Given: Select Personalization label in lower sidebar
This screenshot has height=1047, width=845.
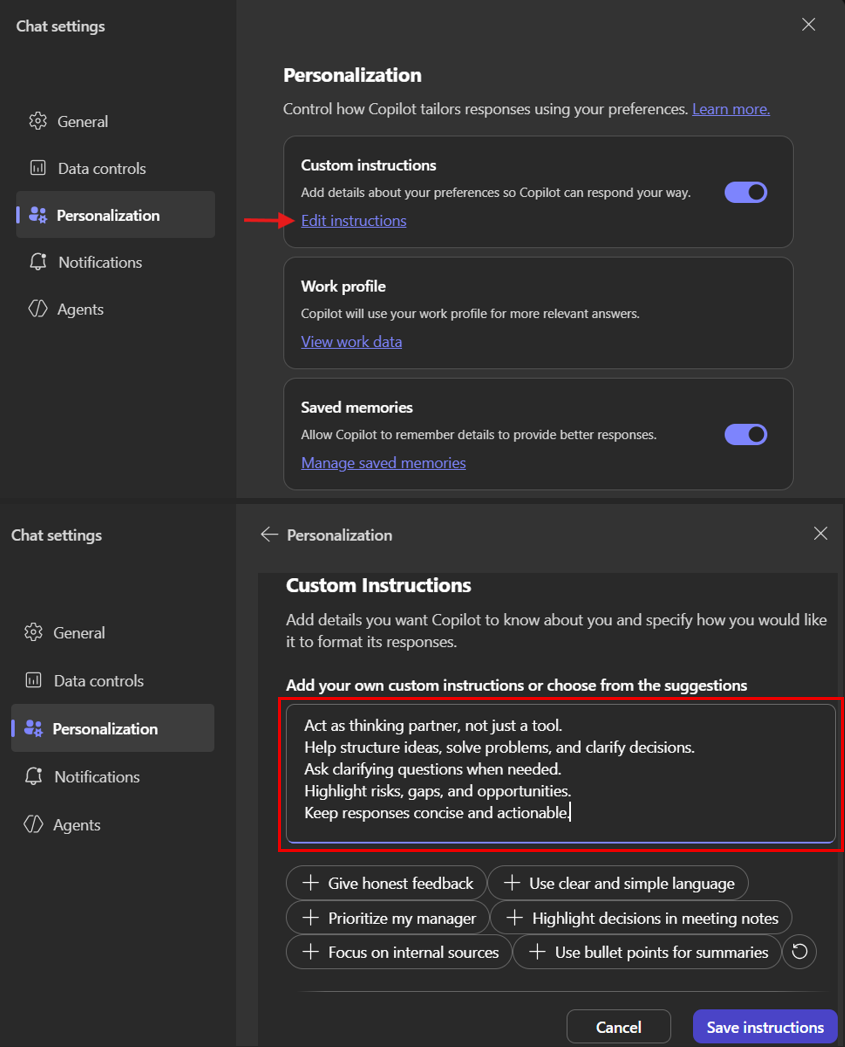Looking at the screenshot, I should [106, 728].
